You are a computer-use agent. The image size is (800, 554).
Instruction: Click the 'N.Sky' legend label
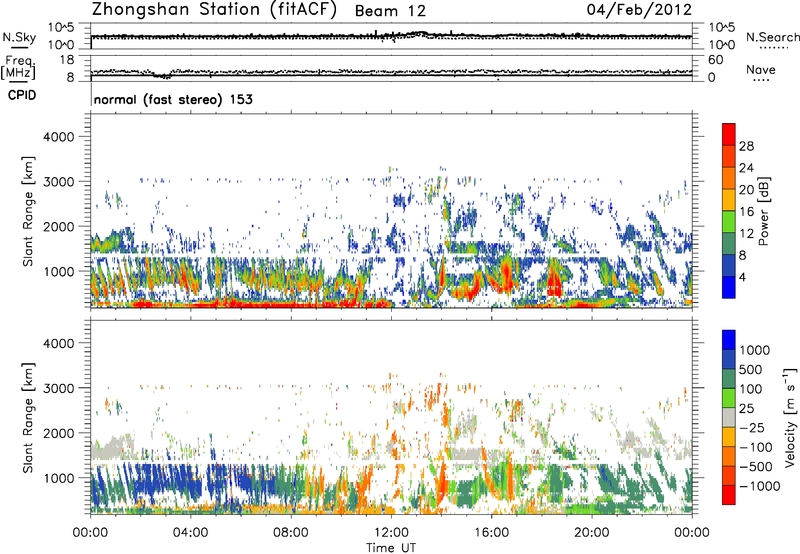click(x=19, y=37)
